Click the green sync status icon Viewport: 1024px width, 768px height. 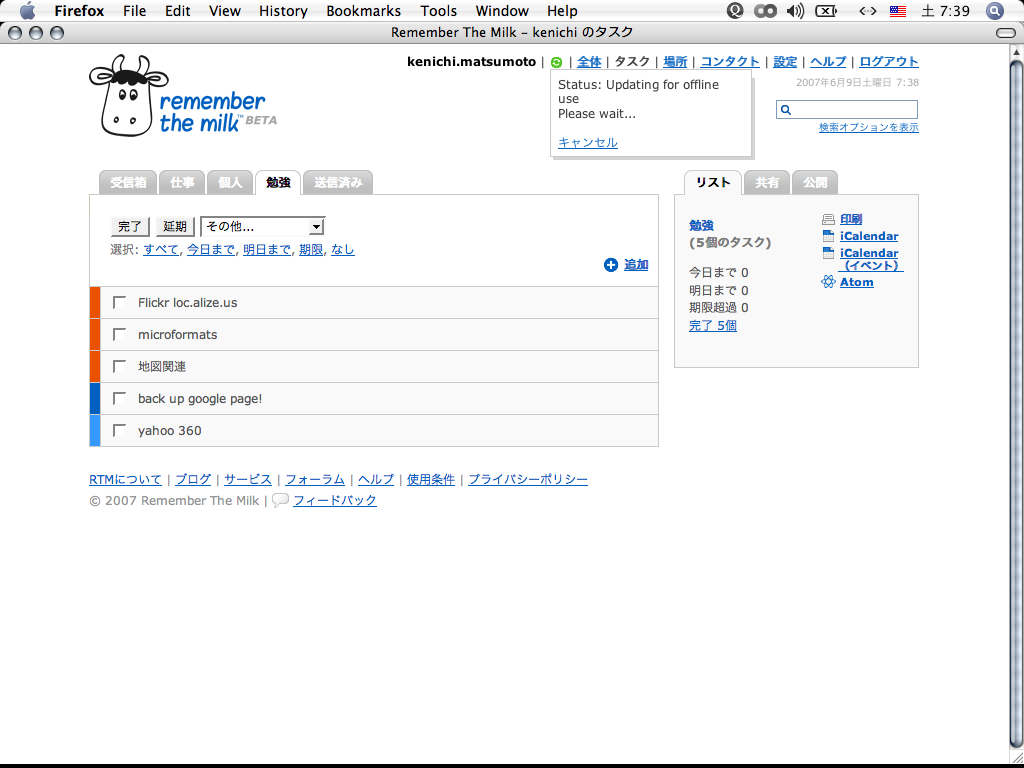pyautogui.click(x=556, y=62)
